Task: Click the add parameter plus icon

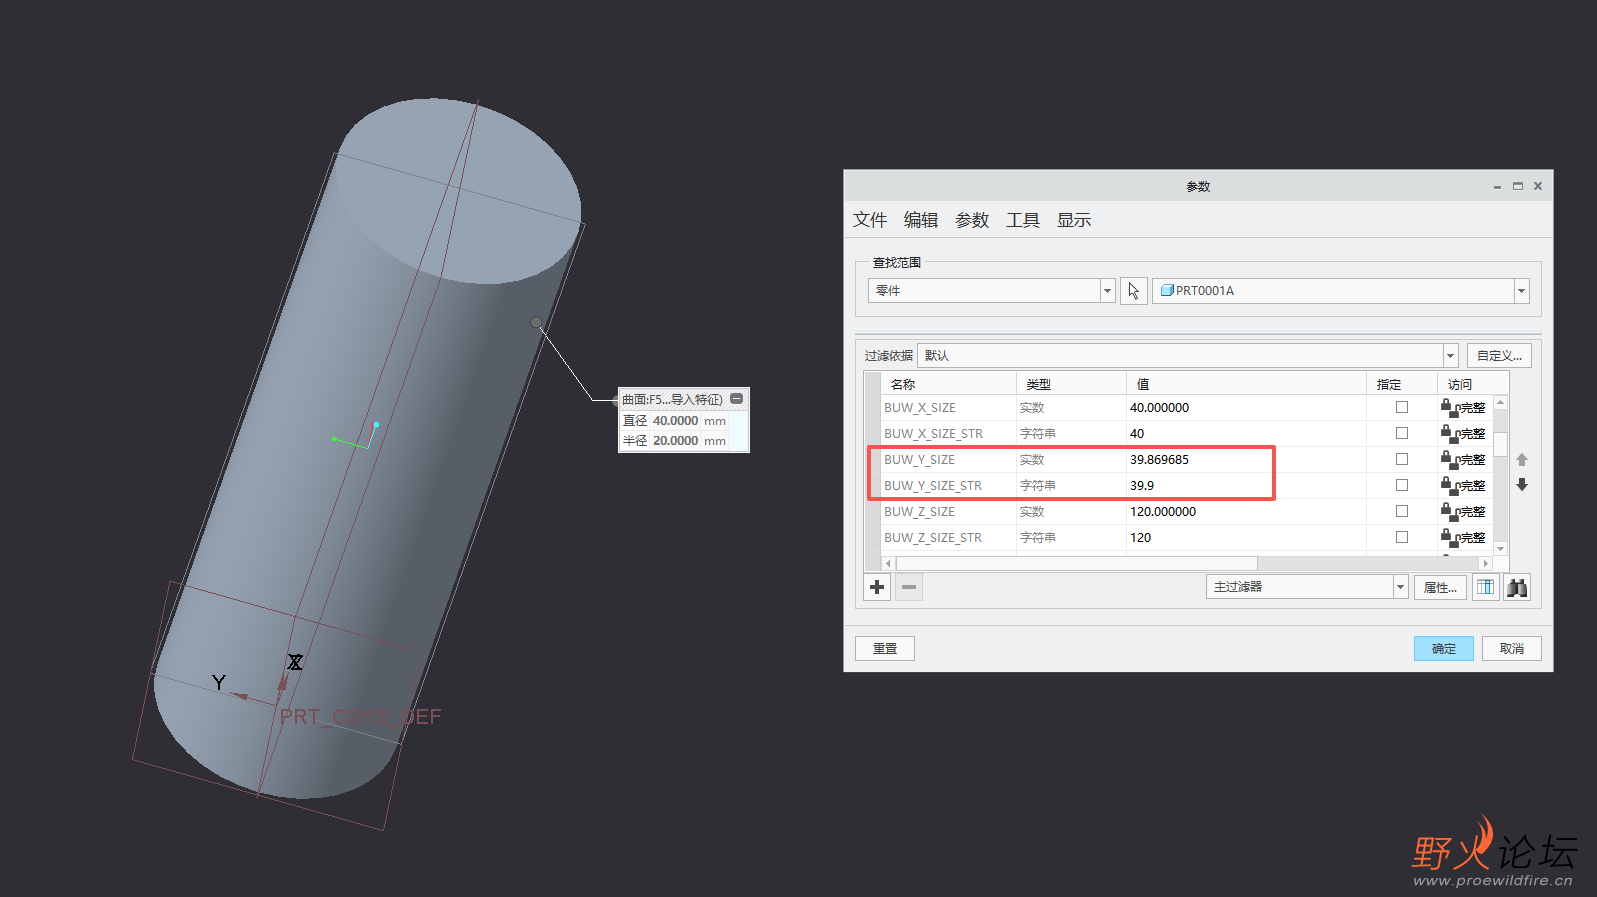Action: click(877, 587)
